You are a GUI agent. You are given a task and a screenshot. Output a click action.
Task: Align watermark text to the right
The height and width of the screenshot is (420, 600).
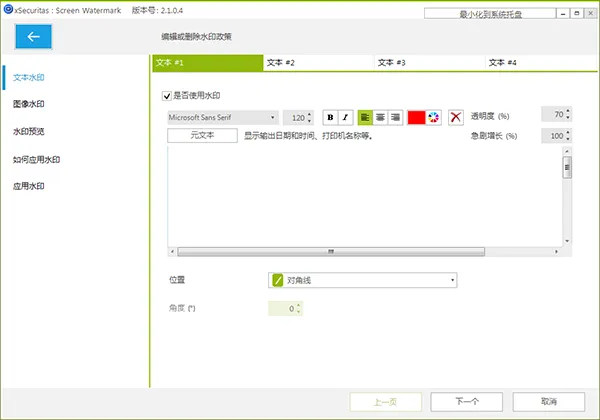point(395,117)
